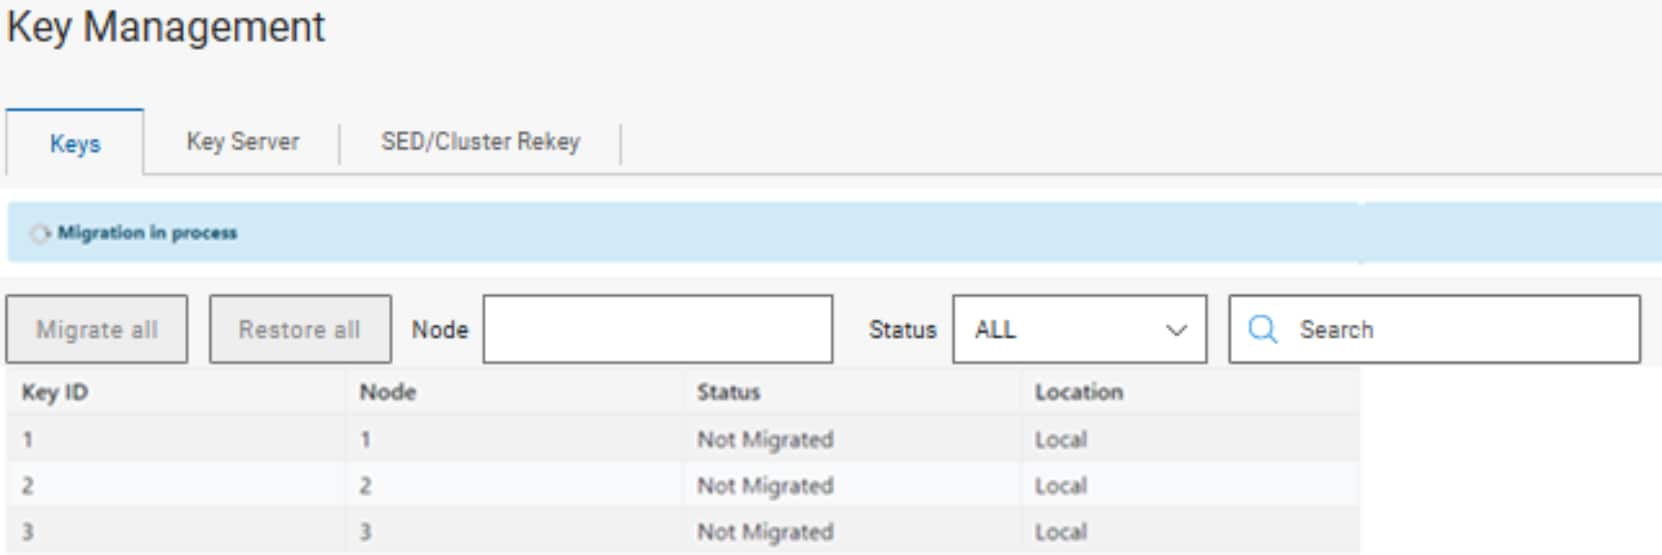Click the Restore all button
Screen dimensions: 1662x555
click(x=300, y=329)
